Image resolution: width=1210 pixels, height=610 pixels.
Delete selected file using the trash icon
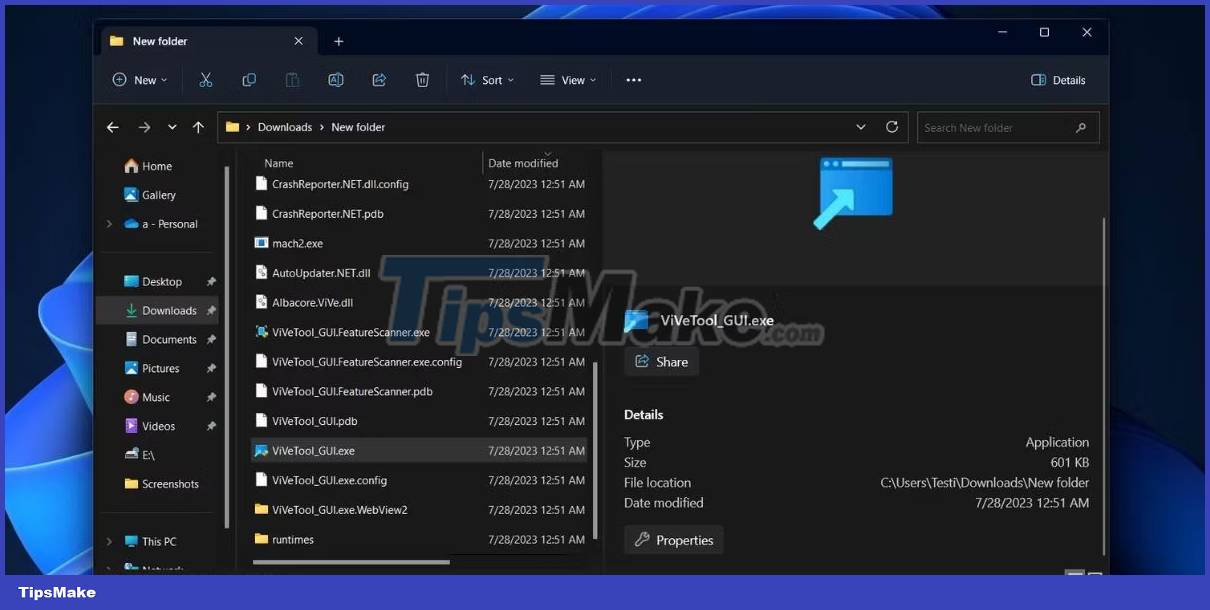422,79
